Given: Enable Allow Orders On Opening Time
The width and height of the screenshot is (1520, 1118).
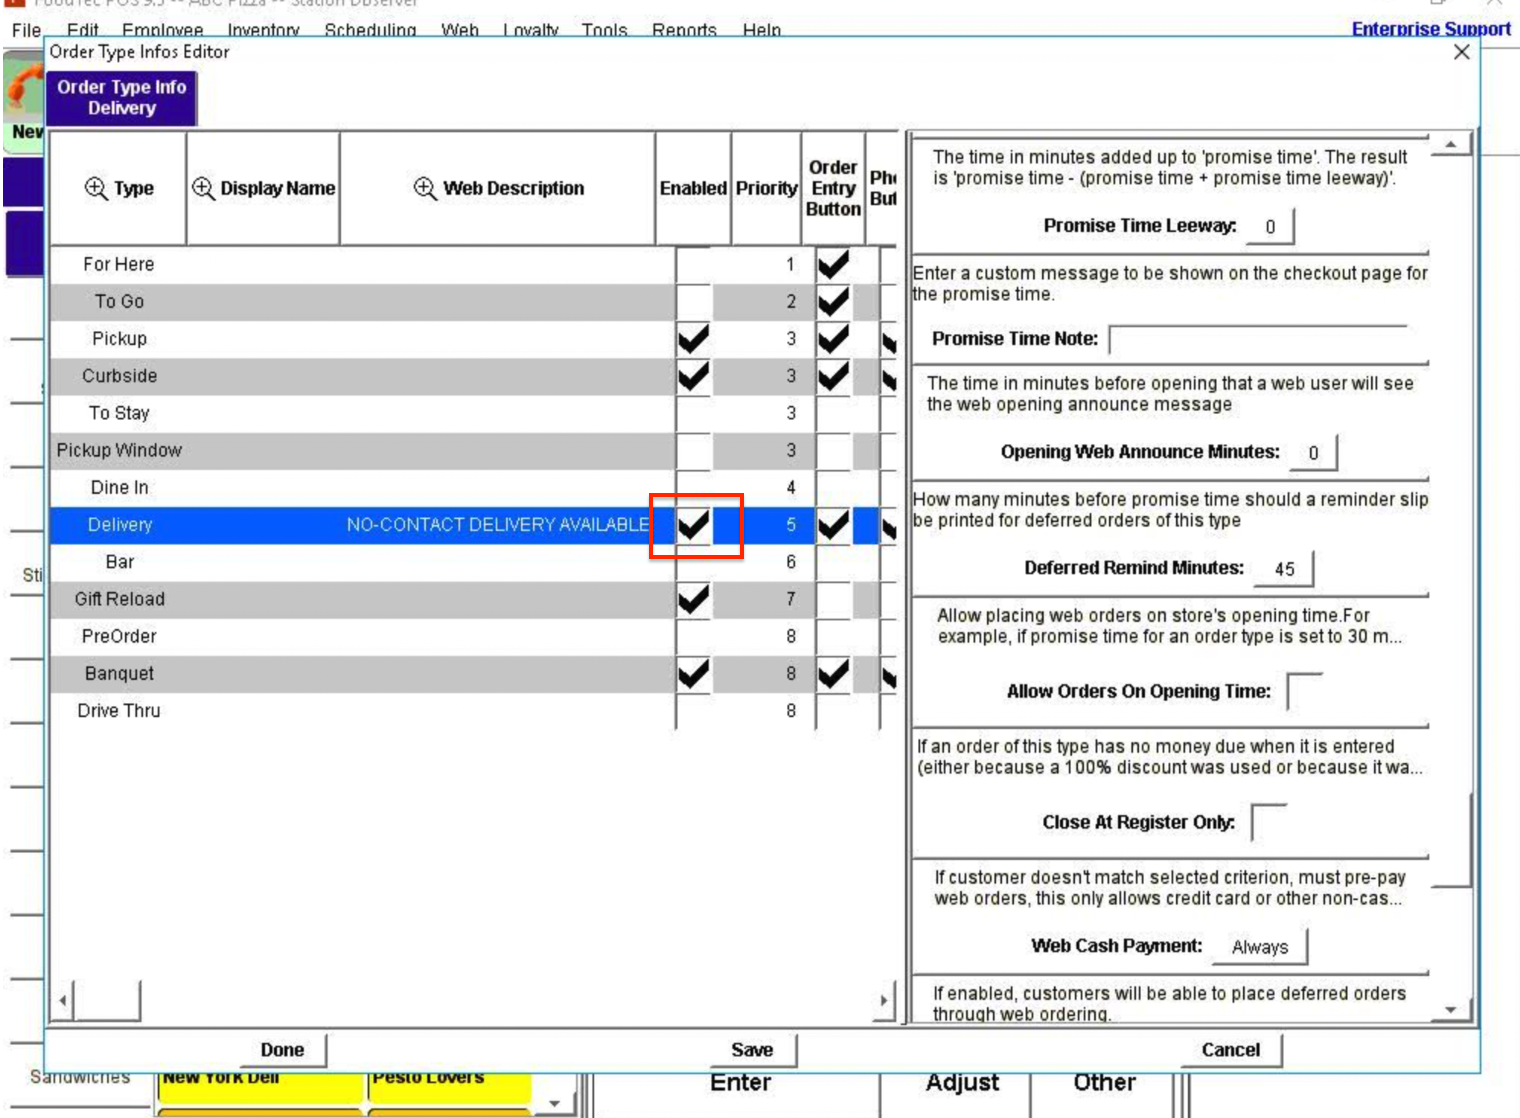Looking at the screenshot, I should tap(1302, 690).
